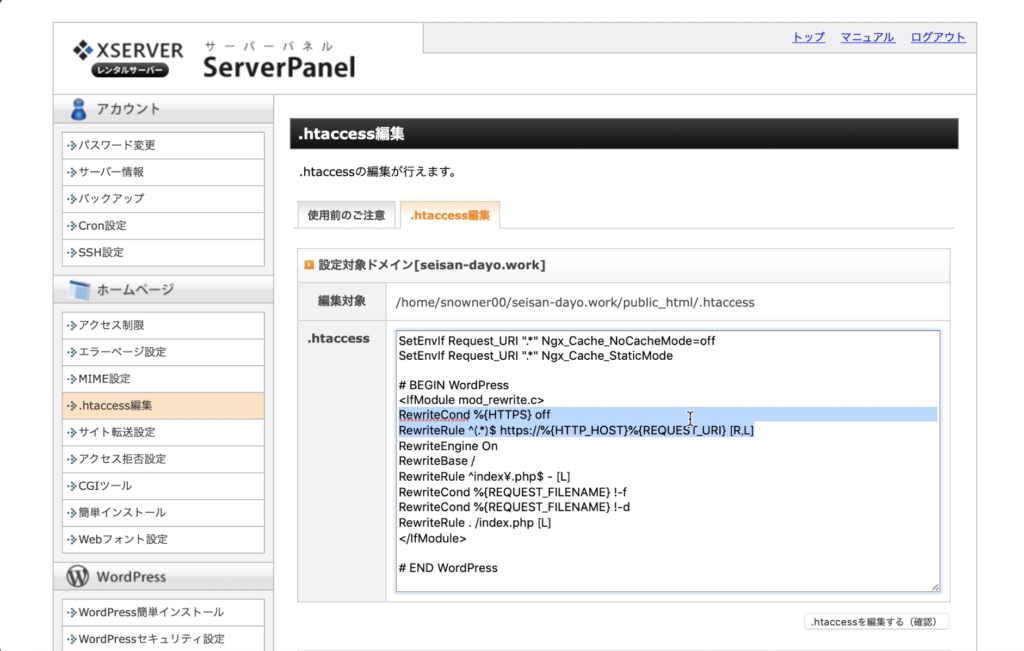Click the orange icon beside 設定対象ドメイン
This screenshot has width=1024, height=651.
[309, 265]
